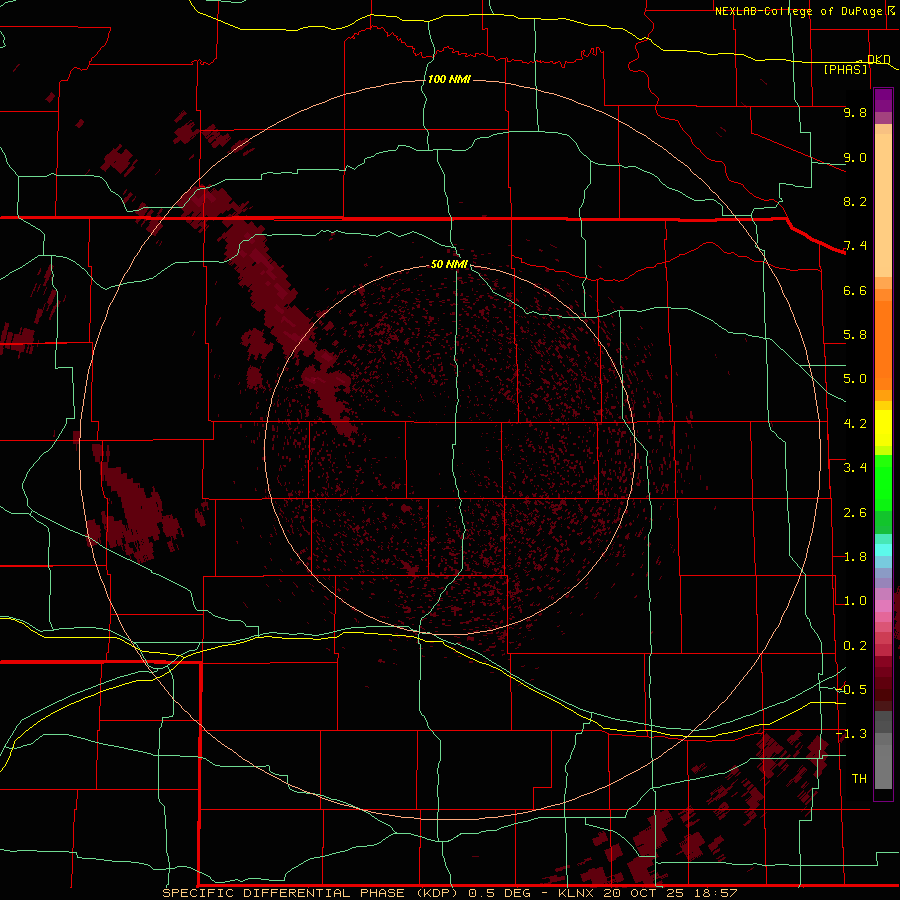
Task: Click the 5.0 scale value
Action: tap(855, 379)
